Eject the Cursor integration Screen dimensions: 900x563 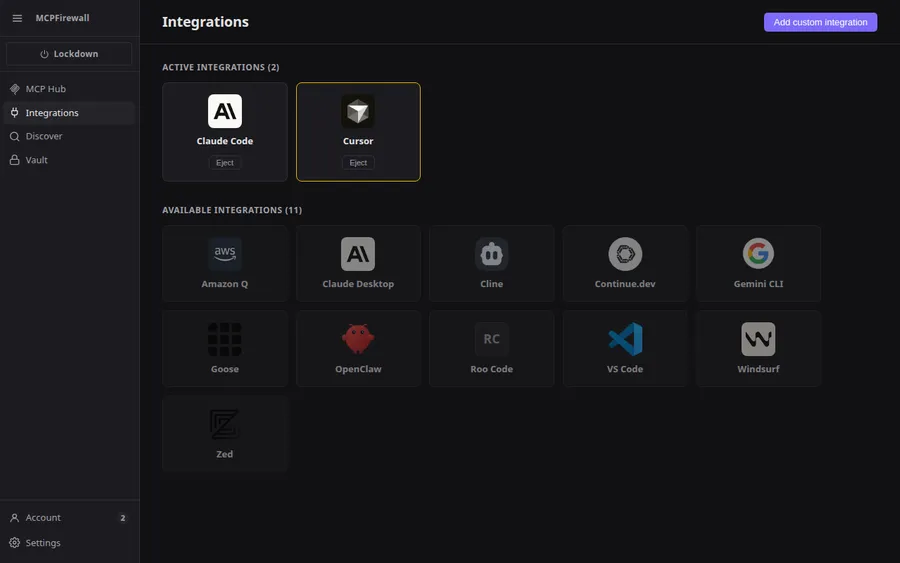358,163
